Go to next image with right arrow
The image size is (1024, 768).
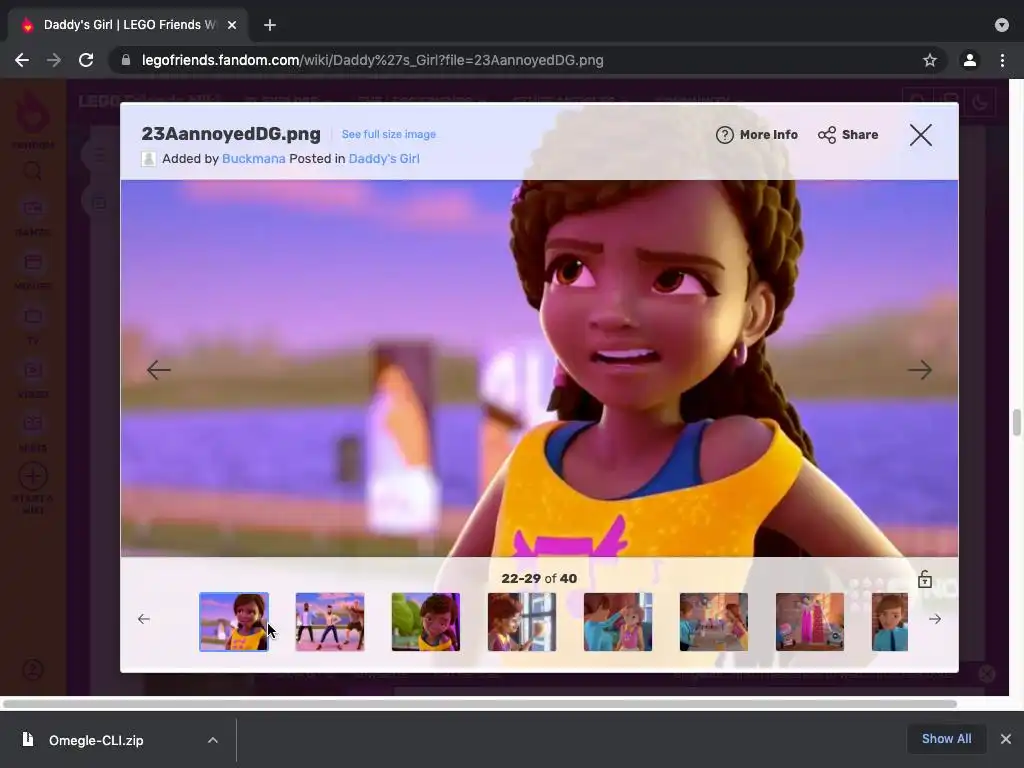click(920, 370)
